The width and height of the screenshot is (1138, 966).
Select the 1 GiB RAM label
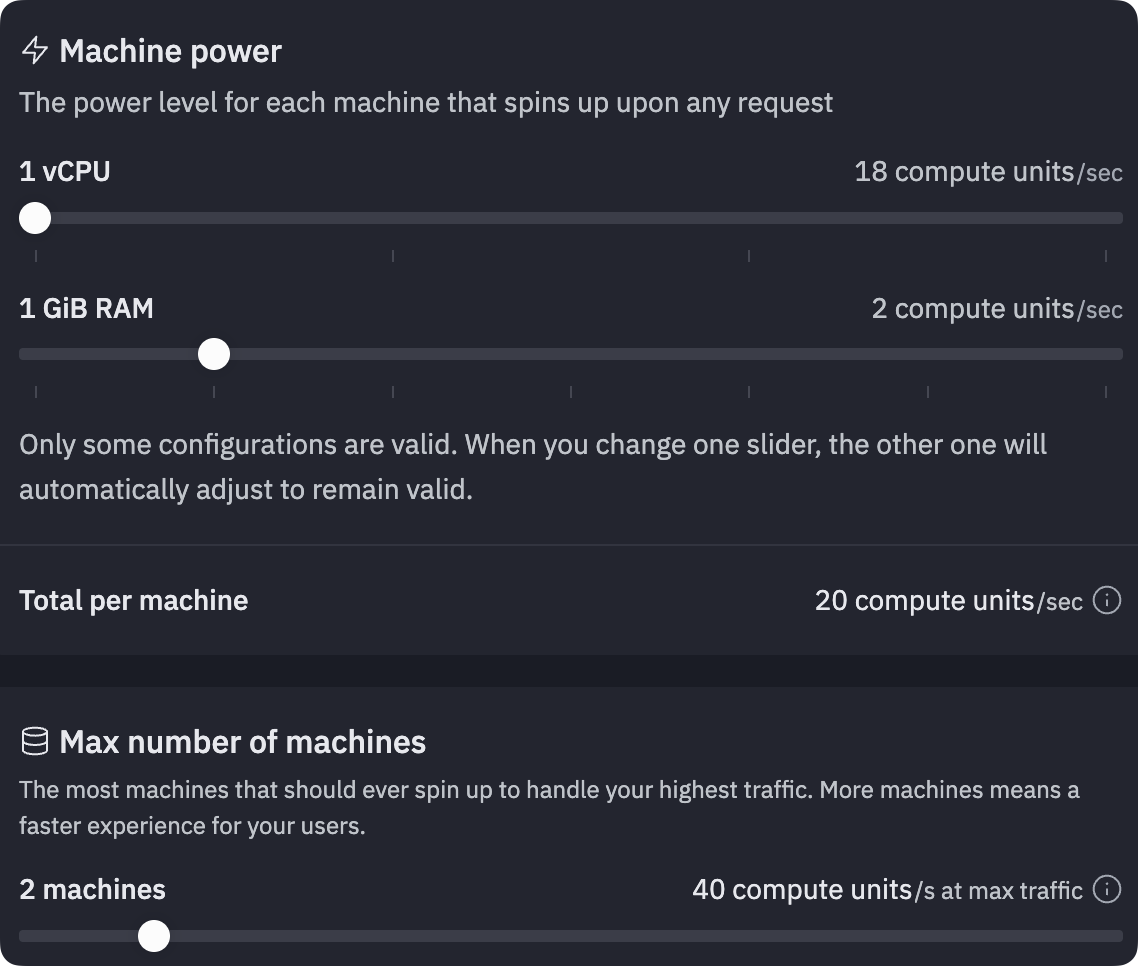[86, 308]
